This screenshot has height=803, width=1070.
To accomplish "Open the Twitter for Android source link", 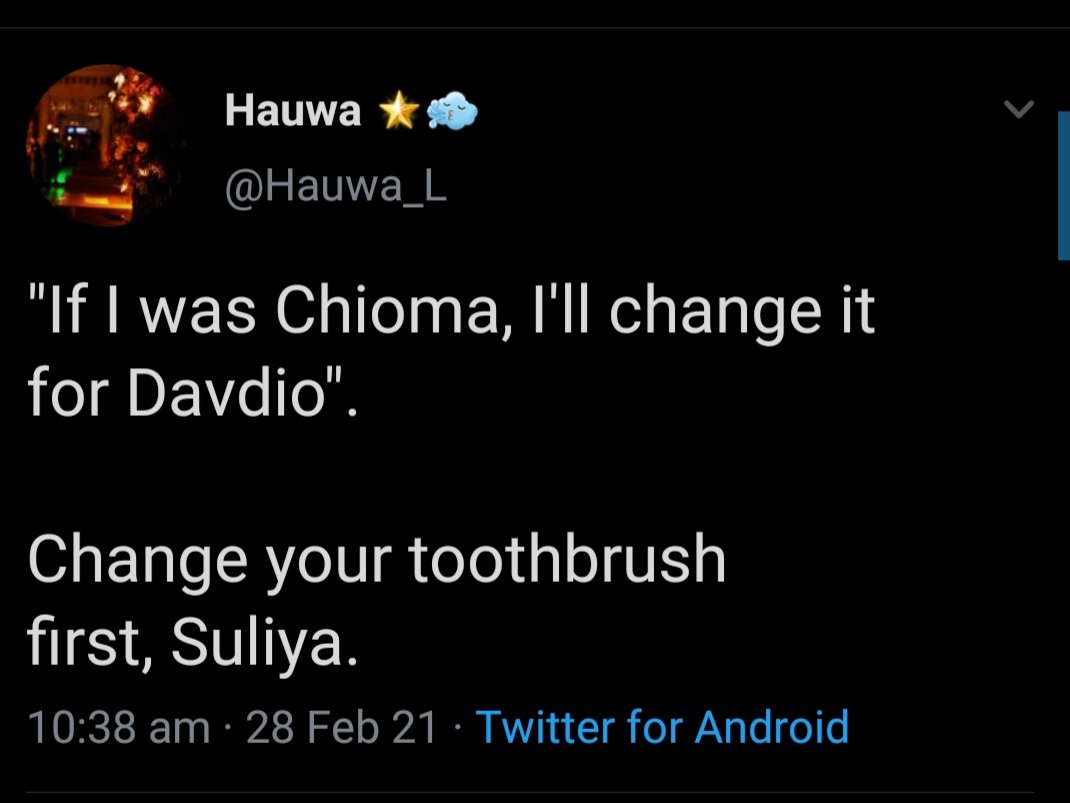I will 662,727.
